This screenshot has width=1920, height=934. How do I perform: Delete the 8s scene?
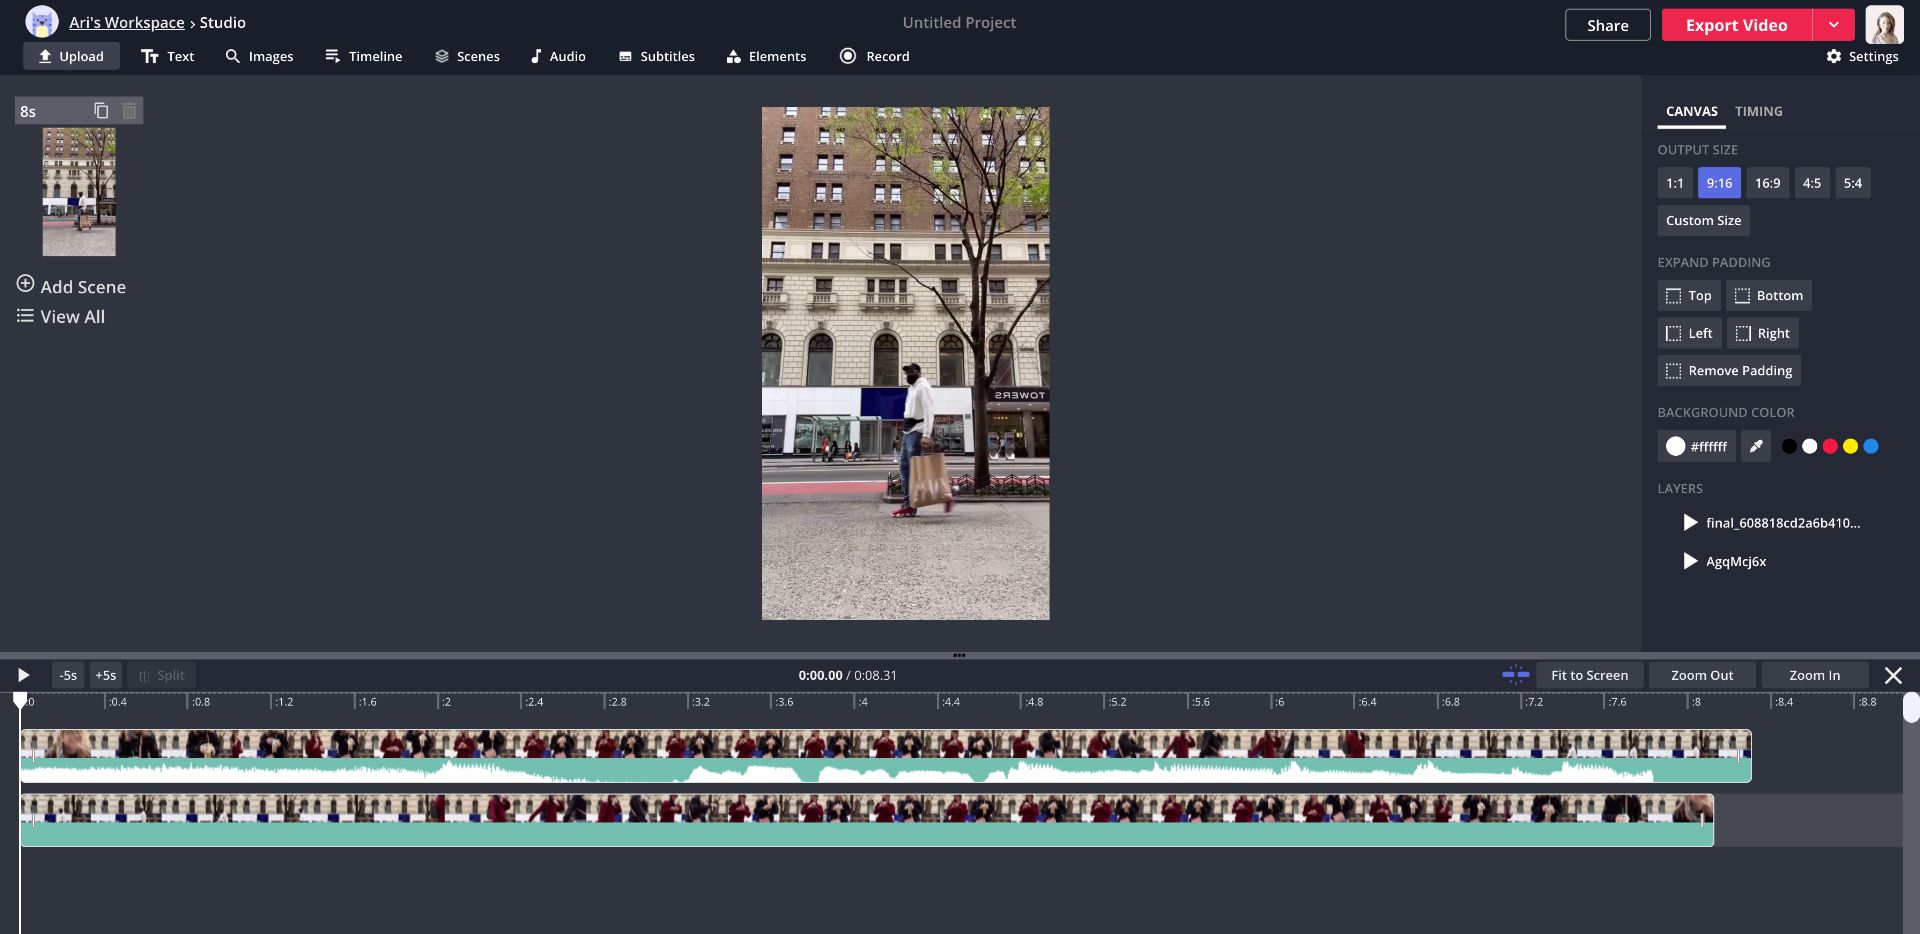coord(129,110)
